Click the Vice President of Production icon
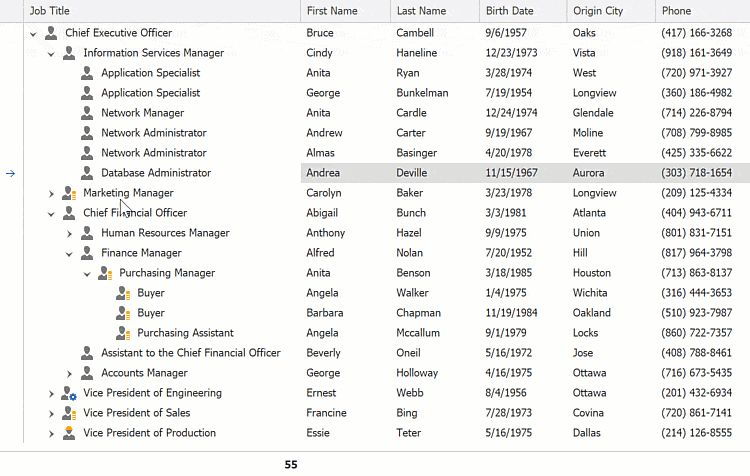Image resolution: width=750 pixels, height=476 pixels. 69,433
